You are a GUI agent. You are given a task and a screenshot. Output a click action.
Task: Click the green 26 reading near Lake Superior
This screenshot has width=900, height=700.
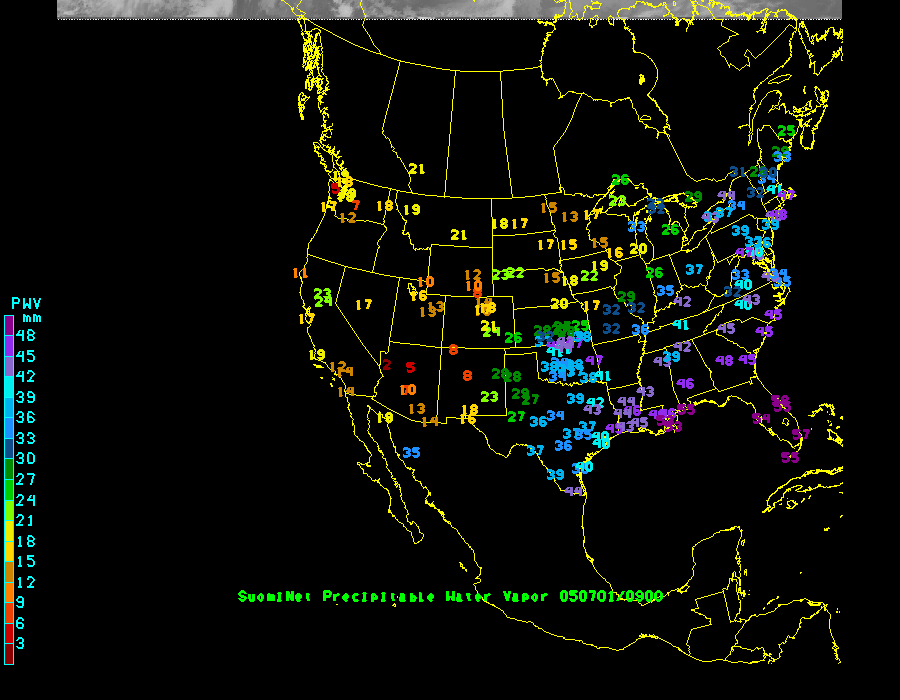click(621, 180)
